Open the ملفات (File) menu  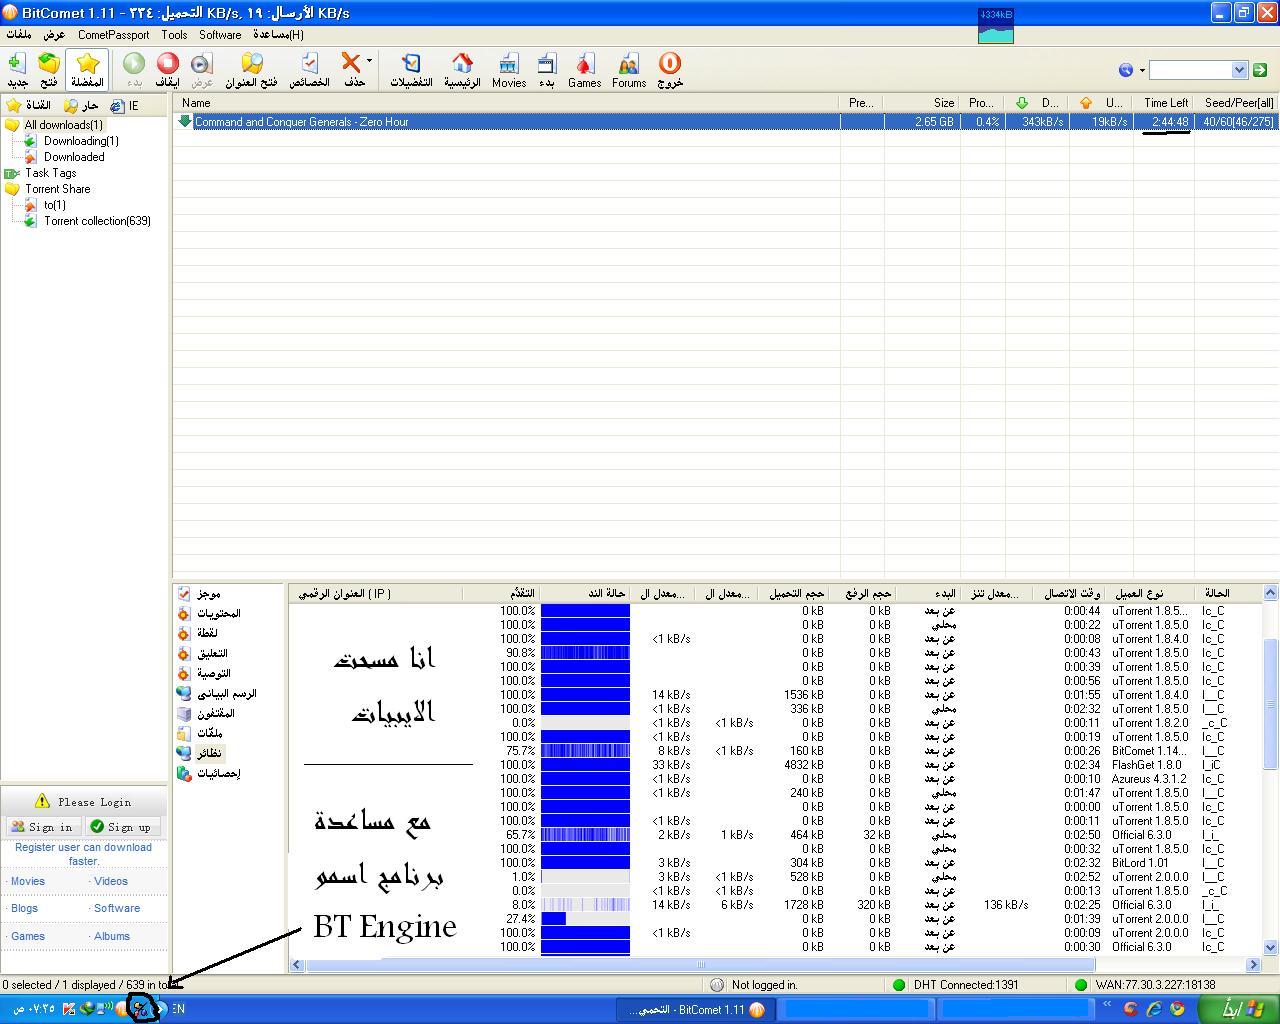(19, 35)
